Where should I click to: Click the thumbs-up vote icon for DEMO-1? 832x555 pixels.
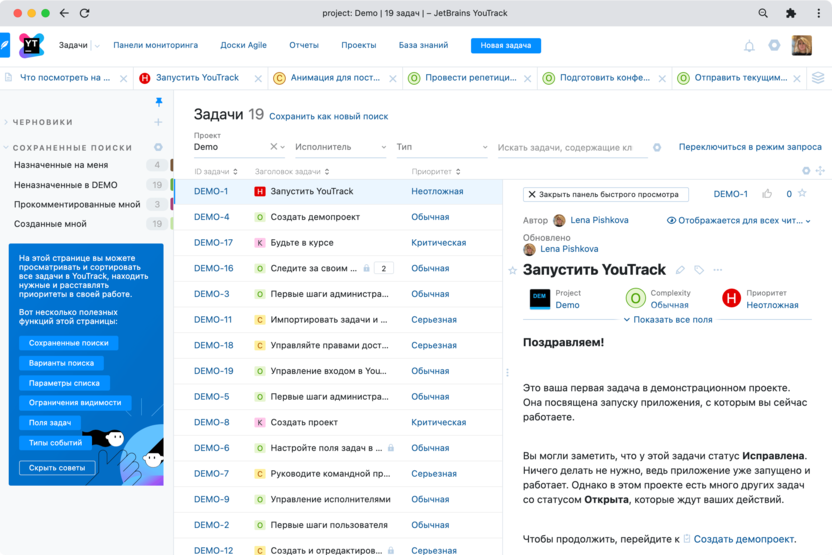767,194
